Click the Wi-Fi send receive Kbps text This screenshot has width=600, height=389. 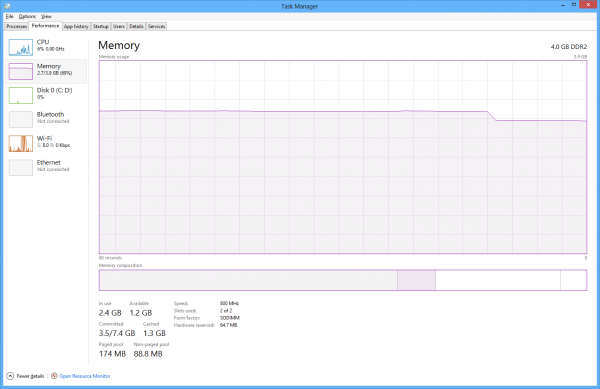[54, 145]
